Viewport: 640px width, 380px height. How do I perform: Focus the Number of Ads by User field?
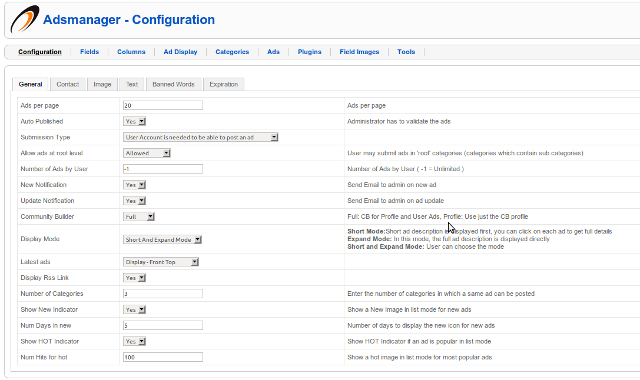coord(163,169)
